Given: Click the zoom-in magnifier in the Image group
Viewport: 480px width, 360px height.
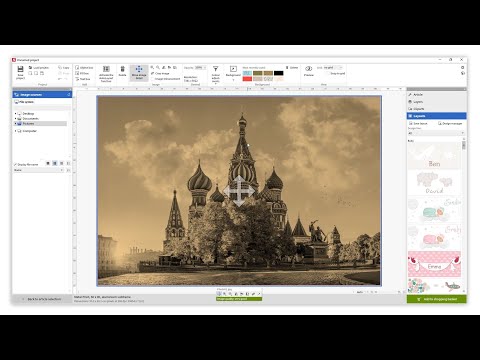Looking at the screenshot, I should tap(152, 67).
